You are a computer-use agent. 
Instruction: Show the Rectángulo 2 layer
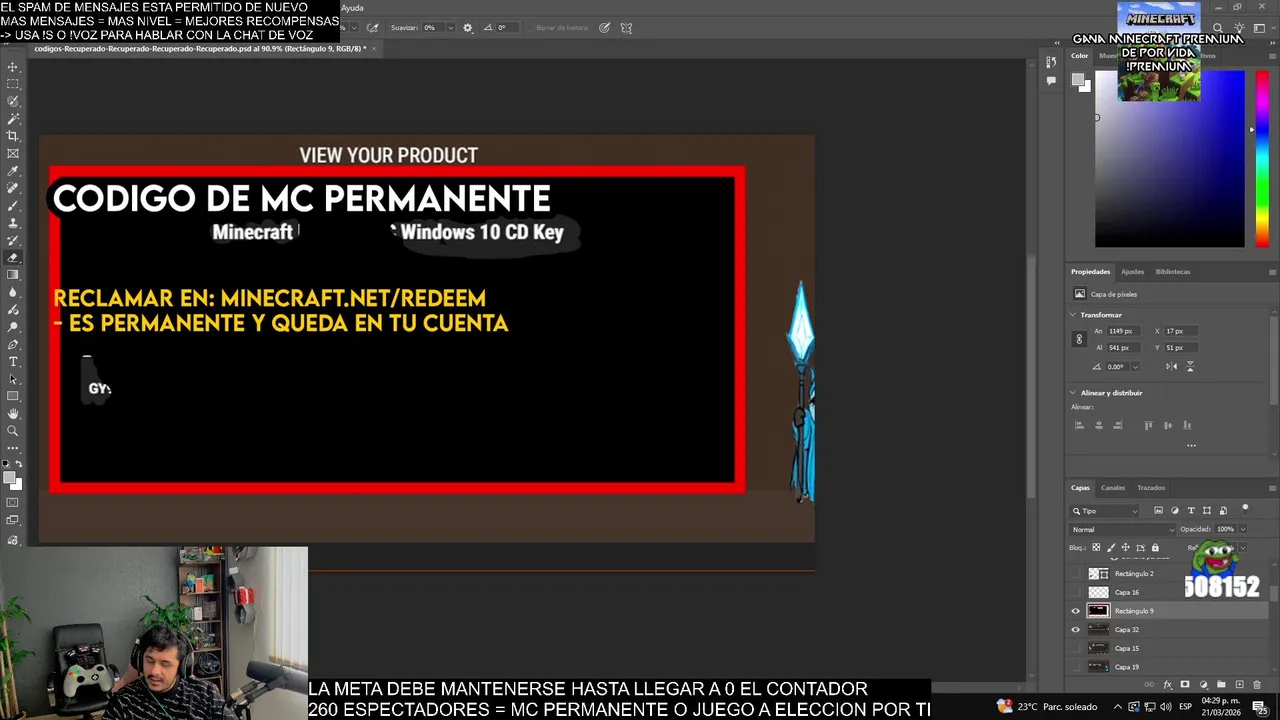coord(1076,574)
